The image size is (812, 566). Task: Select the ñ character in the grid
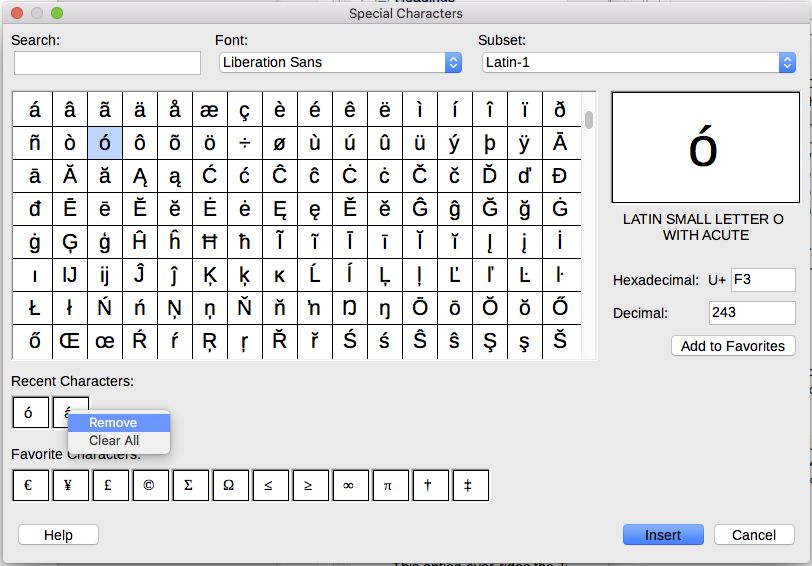[x=35, y=143]
